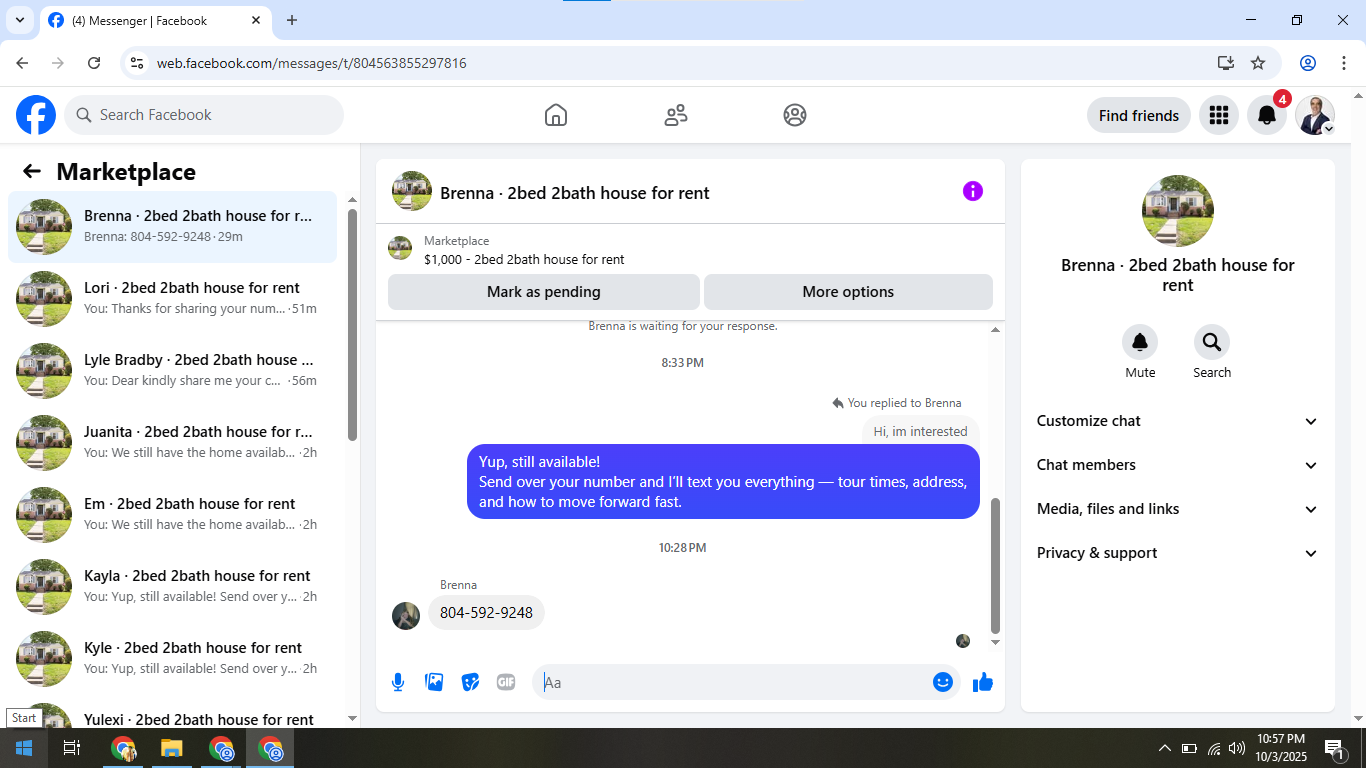
Task: Click the chat messages scrollbar thumb
Action: (995, 566)
